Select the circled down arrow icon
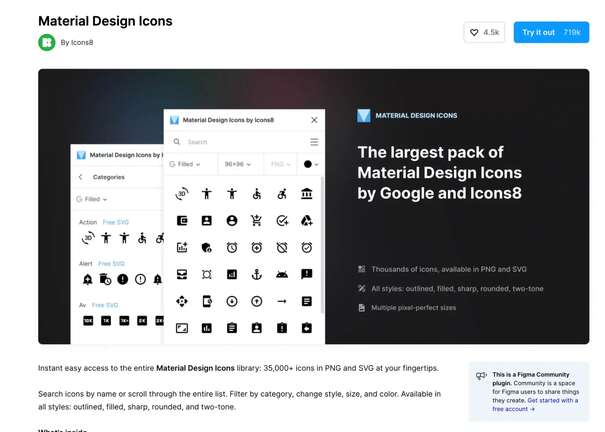605x432 pixels. point(232,301)
